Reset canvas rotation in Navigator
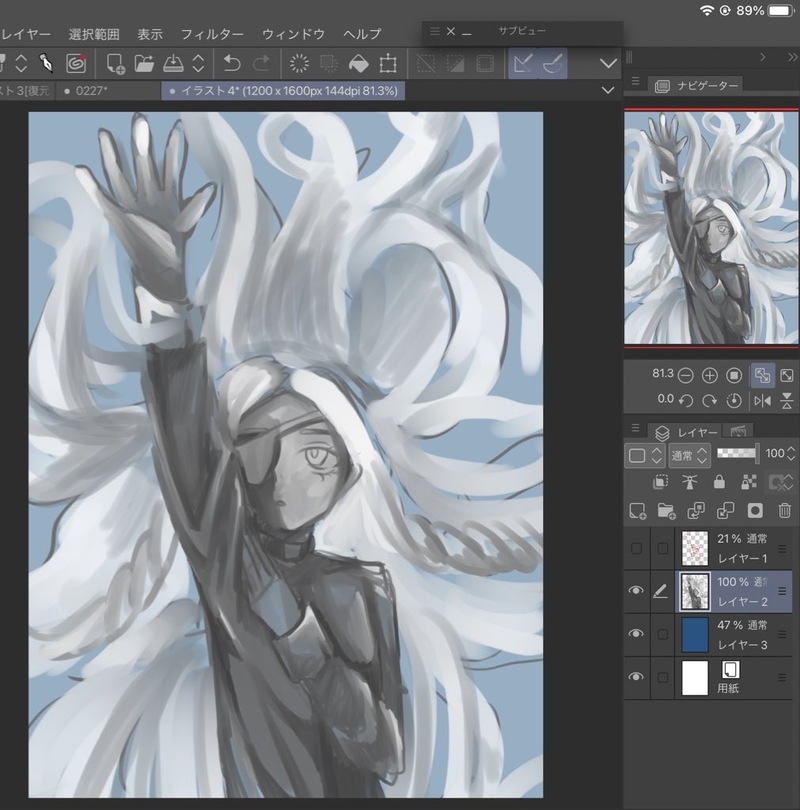The width and height of the screenshot is (800, 810). tap(734, 401)
